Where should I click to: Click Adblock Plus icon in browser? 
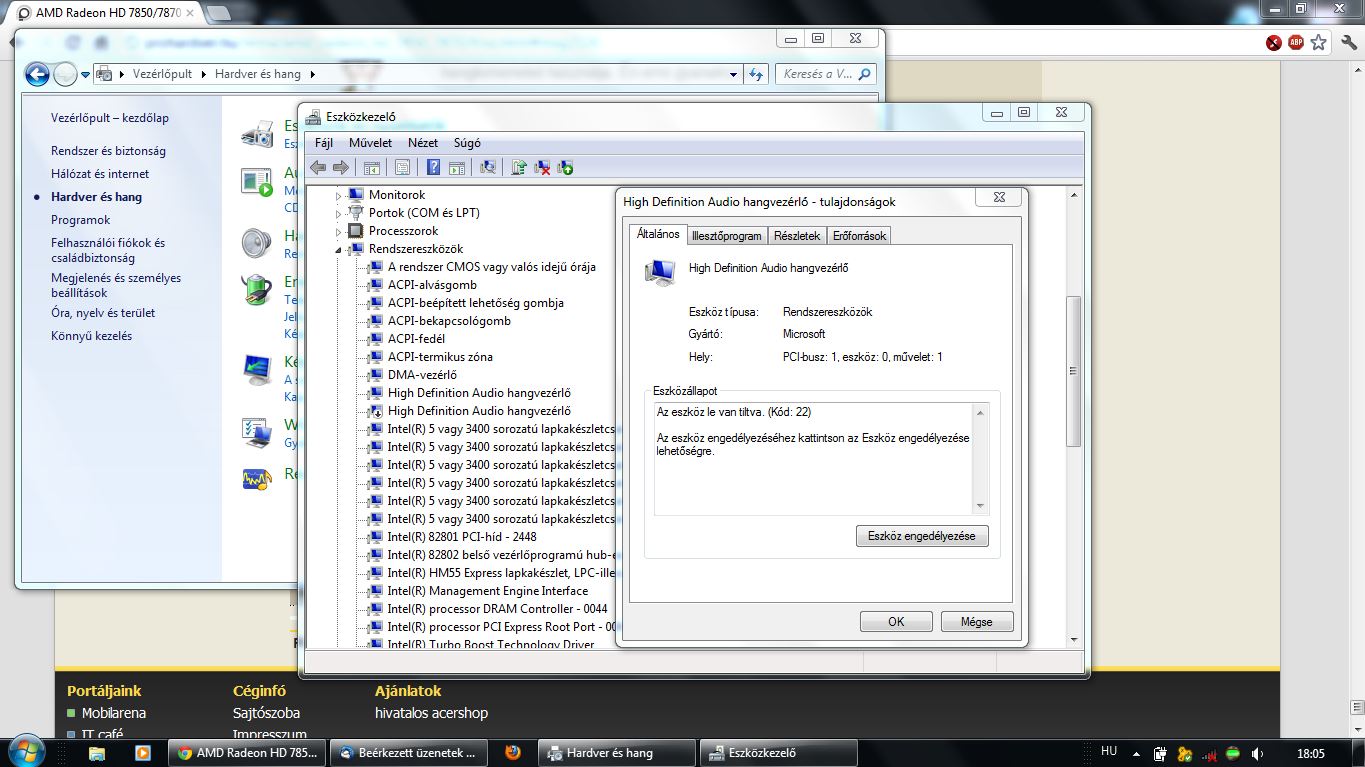1296,42
